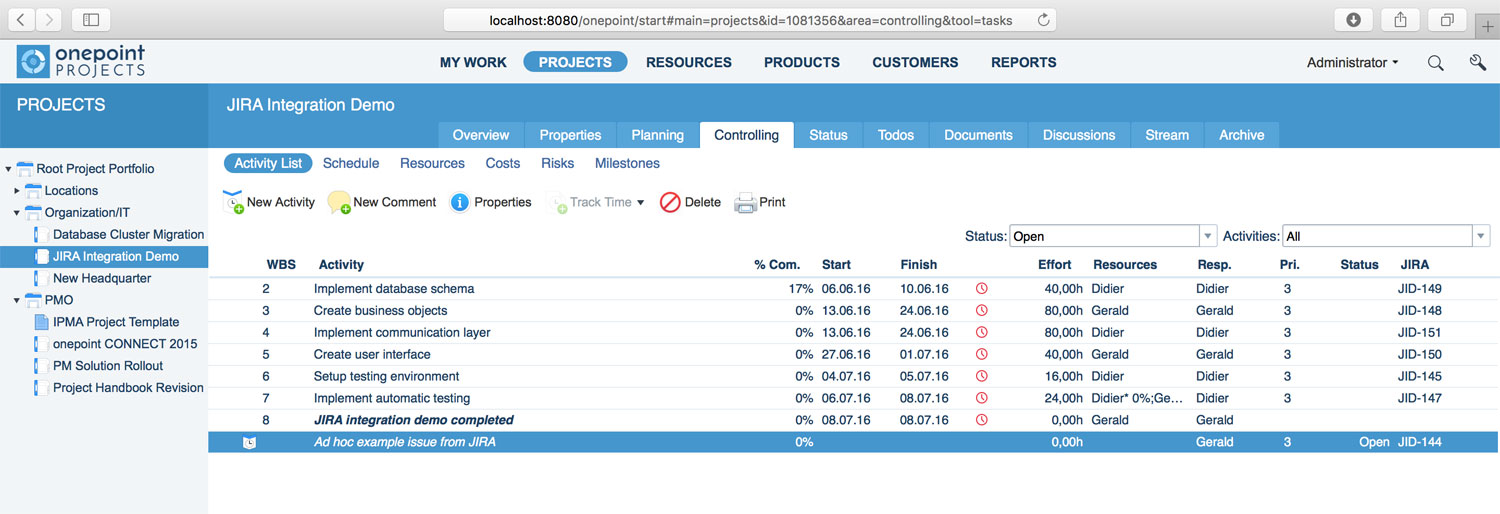Open the RESOURCES main menu
1500x514 pixels.
point(688,62)
